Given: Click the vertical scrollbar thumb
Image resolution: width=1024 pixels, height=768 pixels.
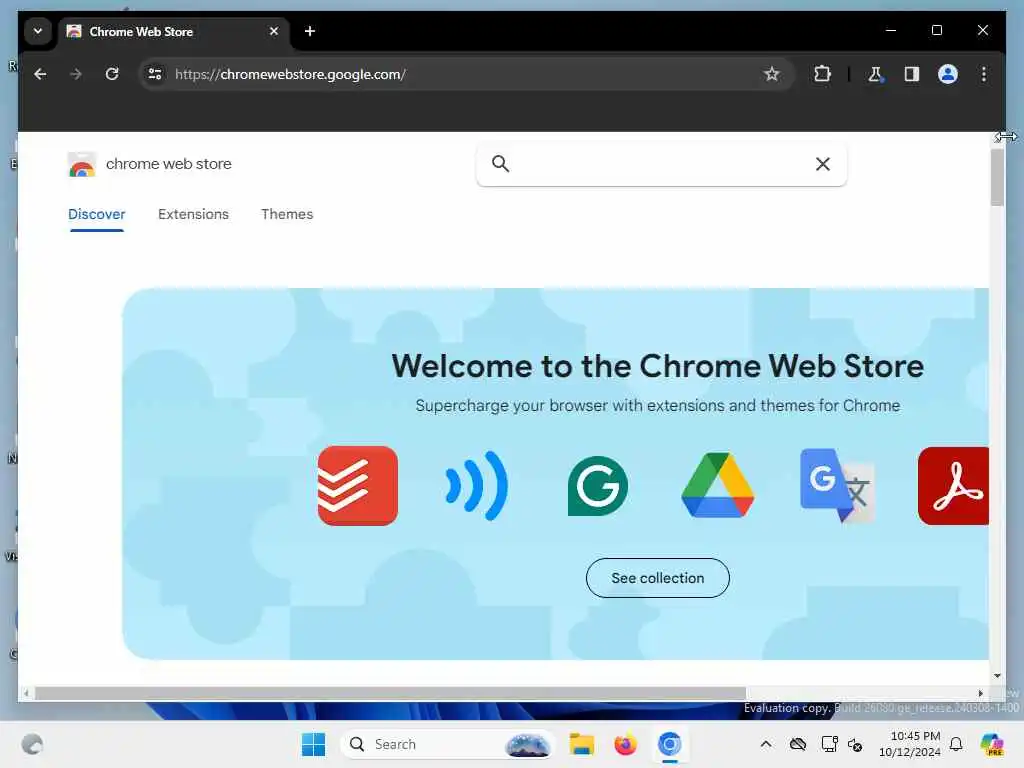Looking at the screenshot, I should coord(997,178).
